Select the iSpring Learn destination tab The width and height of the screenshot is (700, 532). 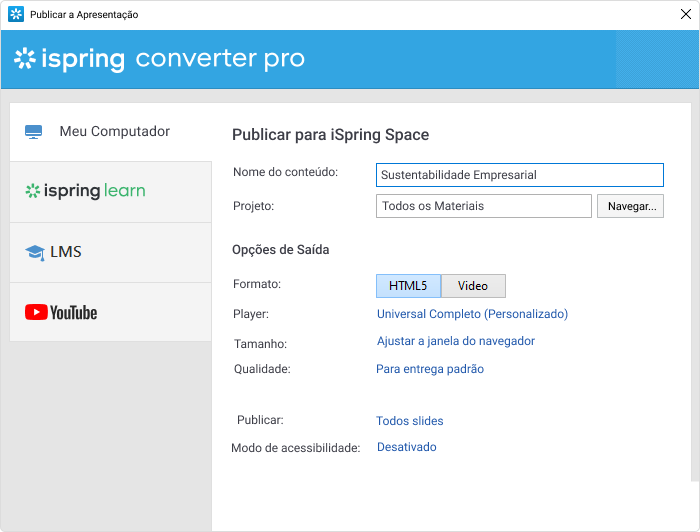[111, 192]
